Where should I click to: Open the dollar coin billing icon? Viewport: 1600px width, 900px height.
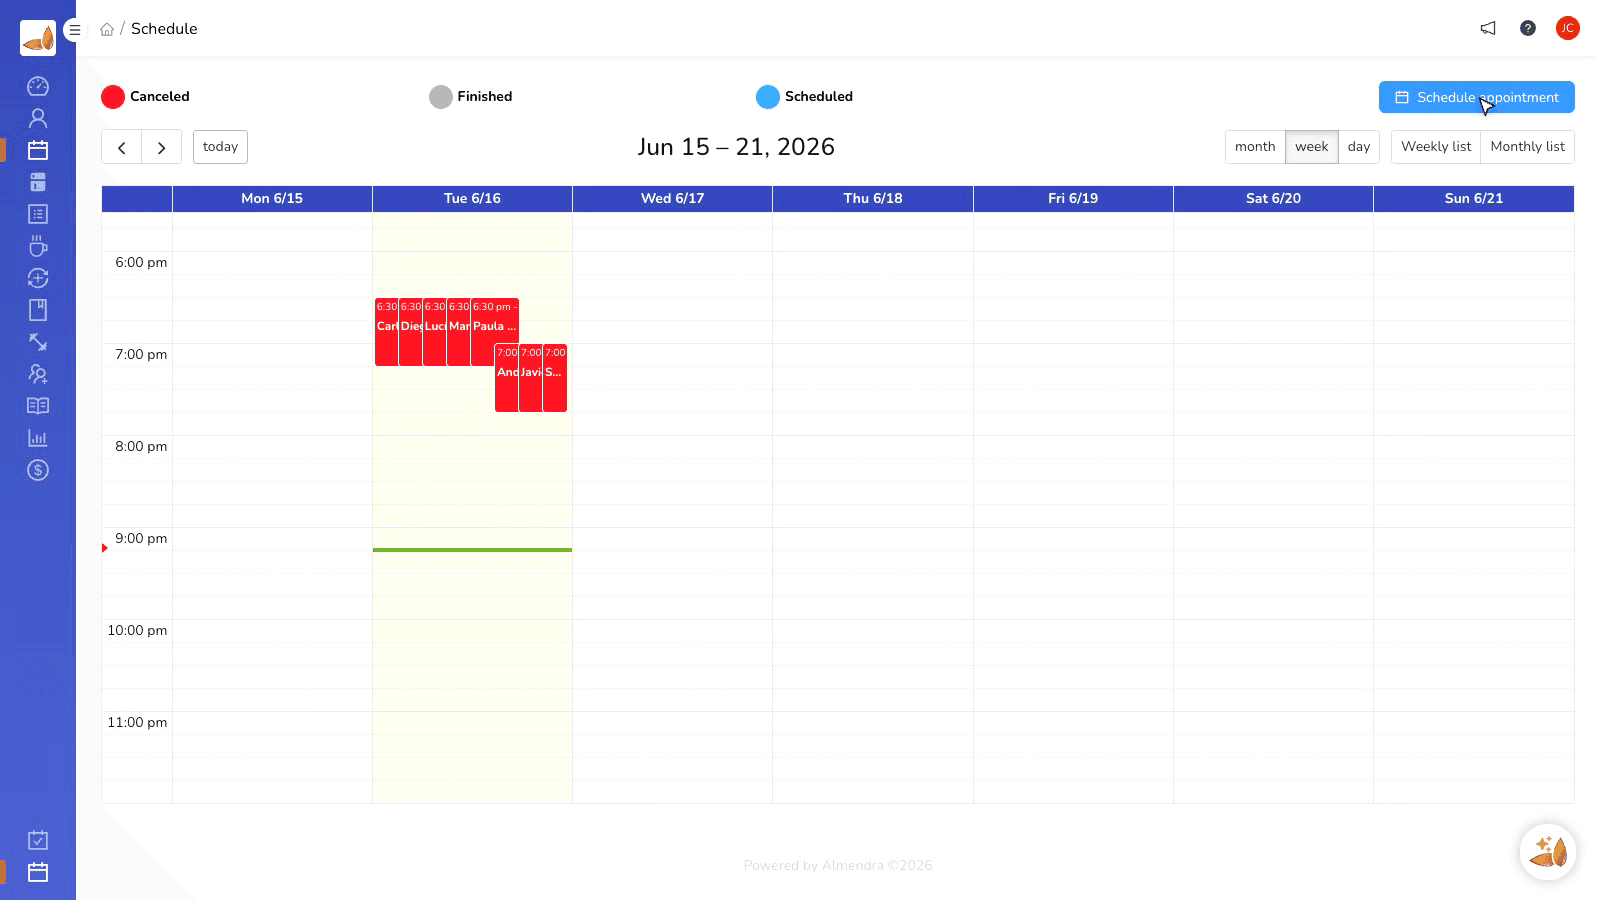pos(38,470)
